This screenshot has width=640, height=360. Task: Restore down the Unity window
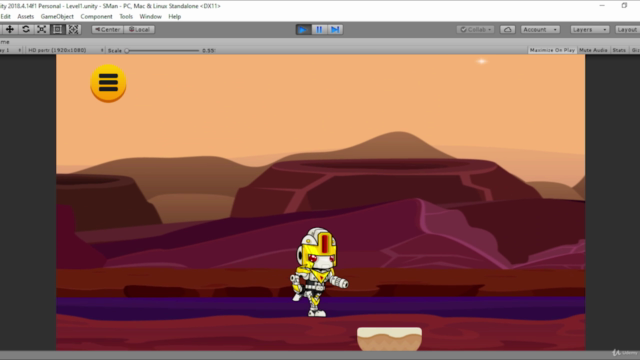click(x=624, y=6)
